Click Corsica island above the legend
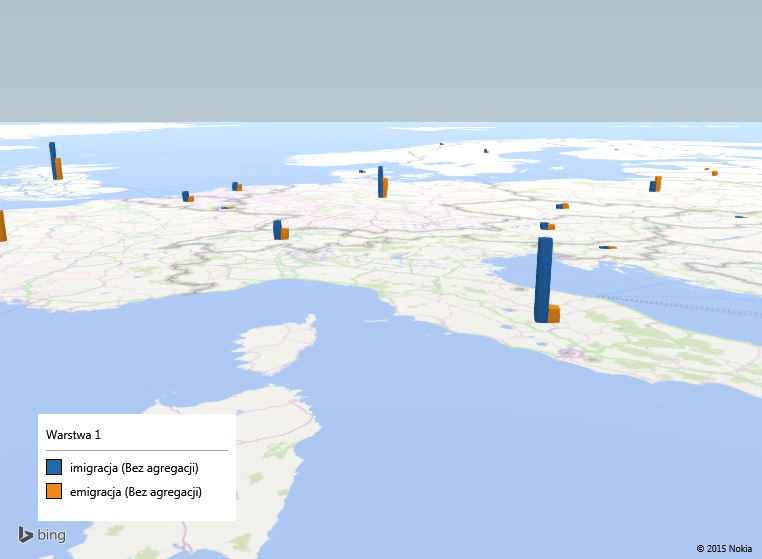This screenshot has width=762, height=559. [271, 349]
